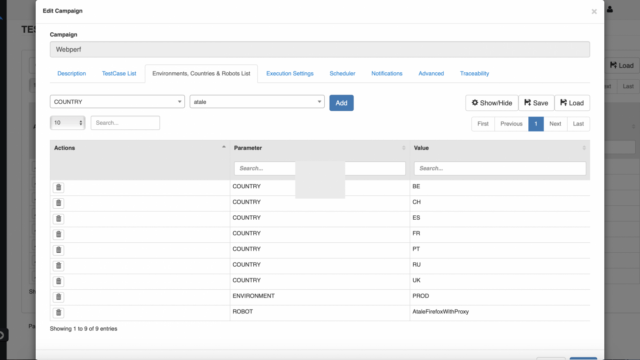
Task: Switch to the Advanced tab
Action: tap(431, 73)
